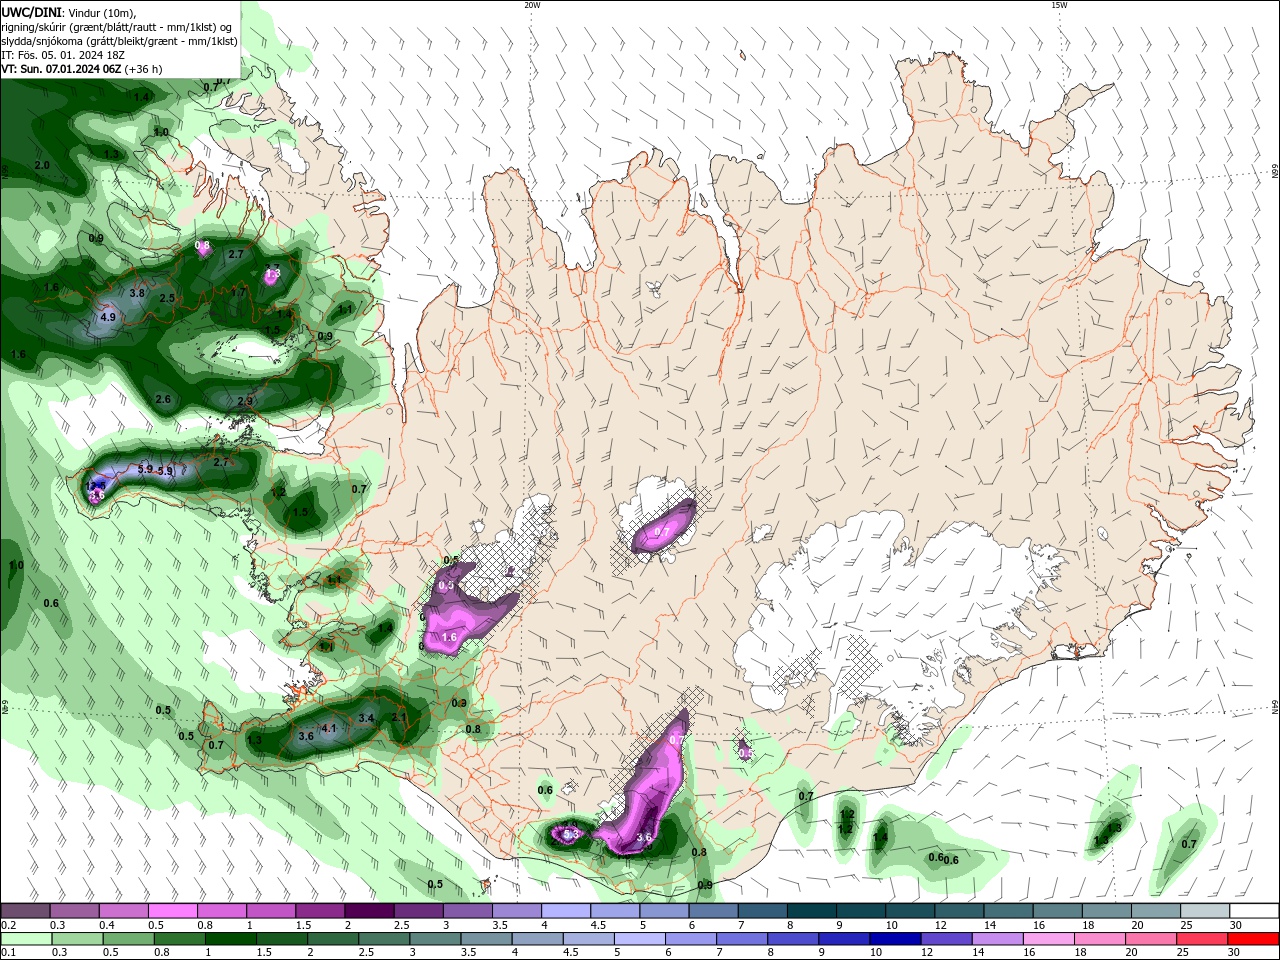Click the 2.6 precipitation value

pos(163,399)
